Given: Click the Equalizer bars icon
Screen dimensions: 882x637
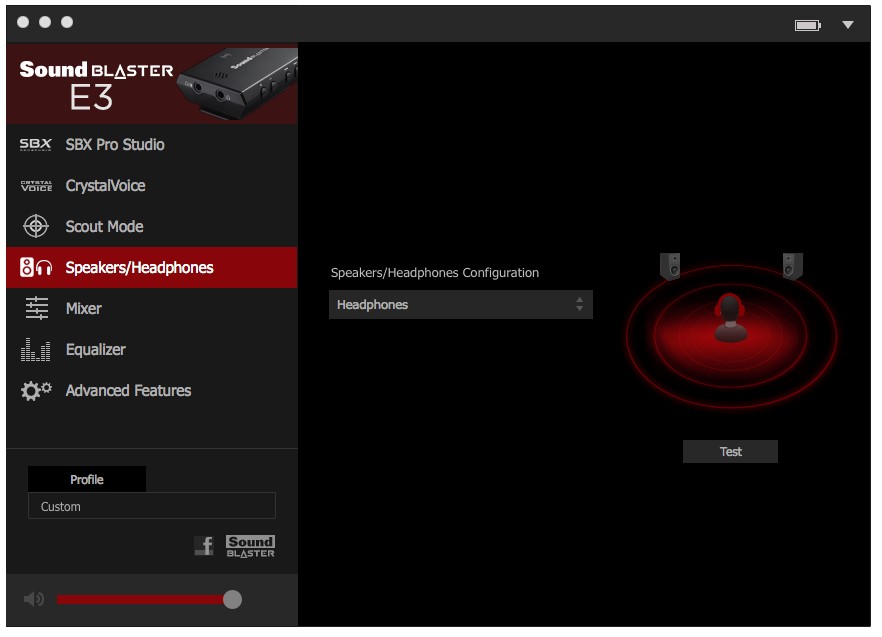Looking at the screenshot, I should click(36, 350).
